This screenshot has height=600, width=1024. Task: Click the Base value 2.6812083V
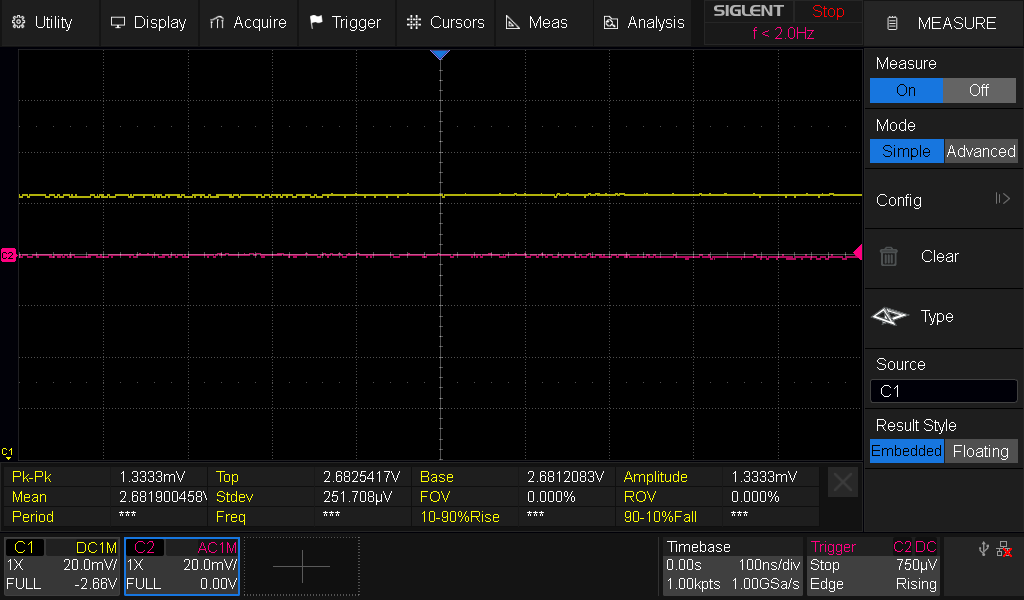pos(566,477)
